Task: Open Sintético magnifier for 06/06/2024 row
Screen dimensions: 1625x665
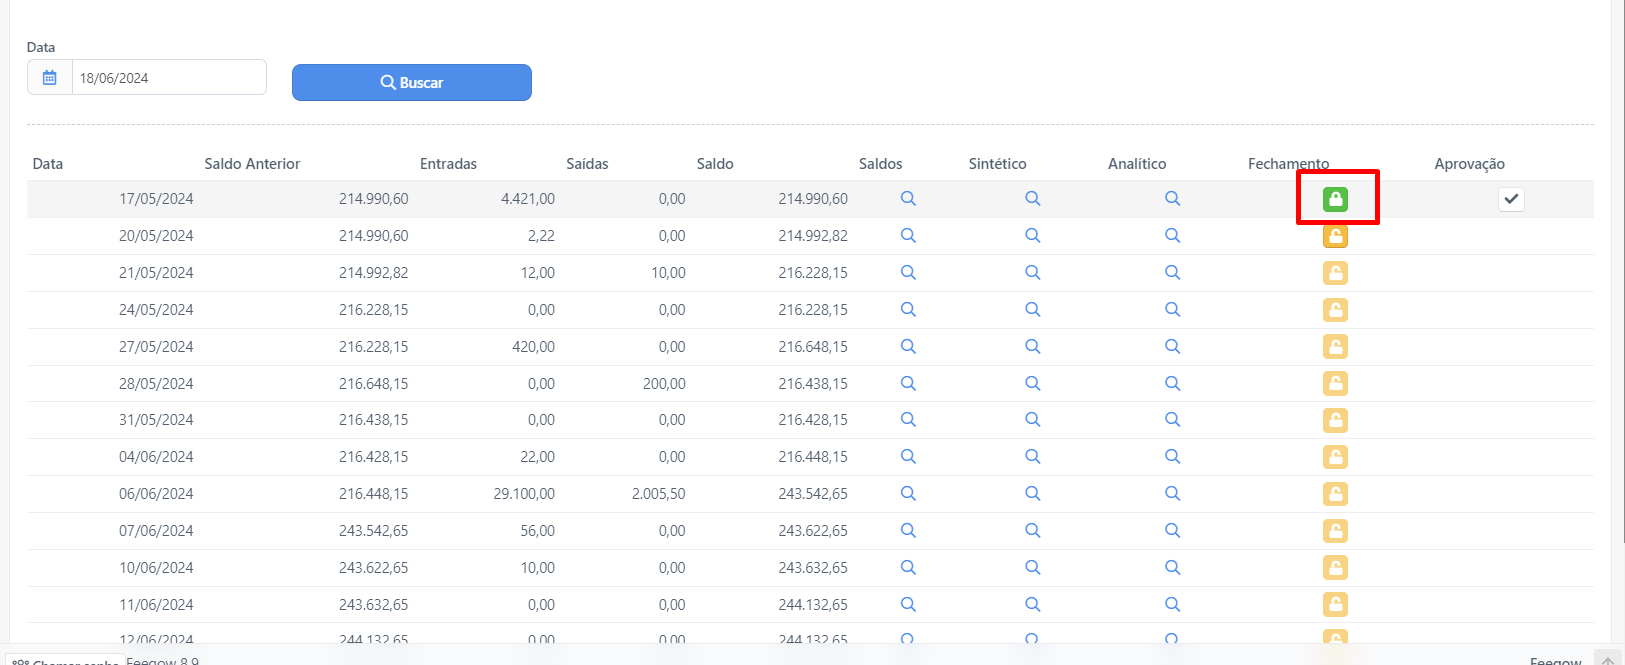Action: coord(1033,493)
